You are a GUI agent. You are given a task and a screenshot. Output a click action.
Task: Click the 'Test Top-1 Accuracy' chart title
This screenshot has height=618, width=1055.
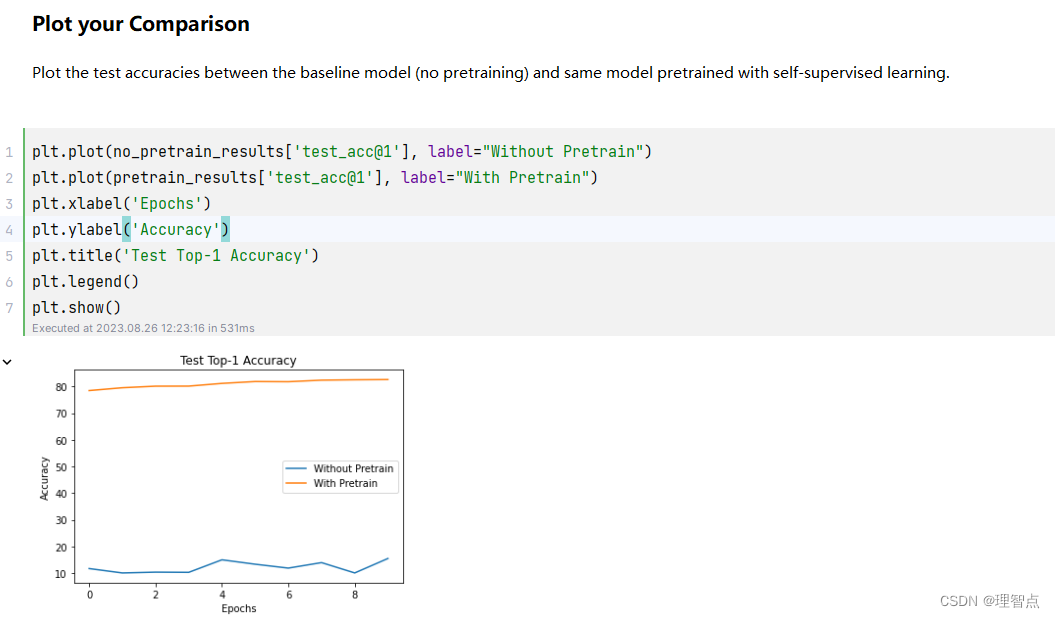click(238, 360)
